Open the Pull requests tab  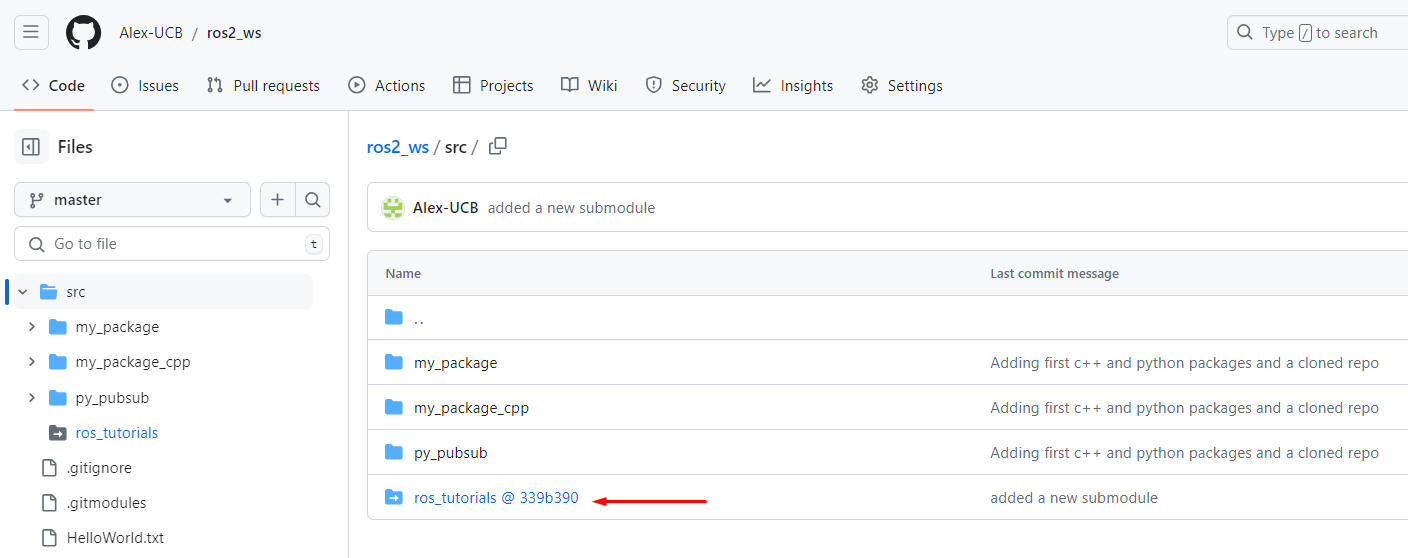click(x=263, y=86)
